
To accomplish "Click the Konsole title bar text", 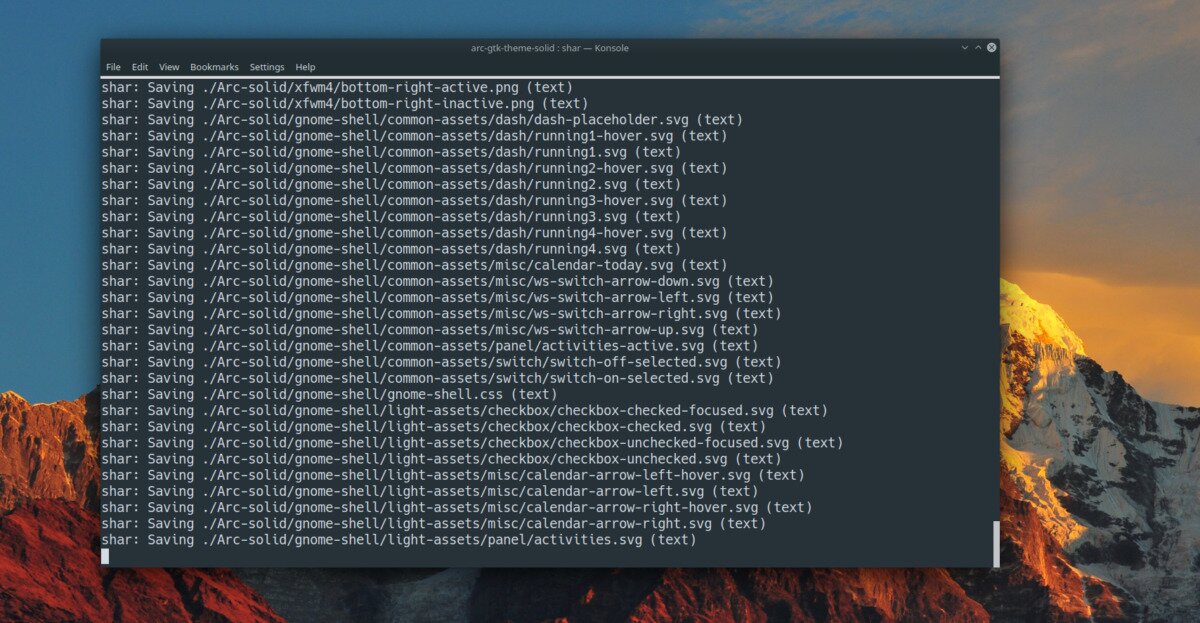I will 549,47.
